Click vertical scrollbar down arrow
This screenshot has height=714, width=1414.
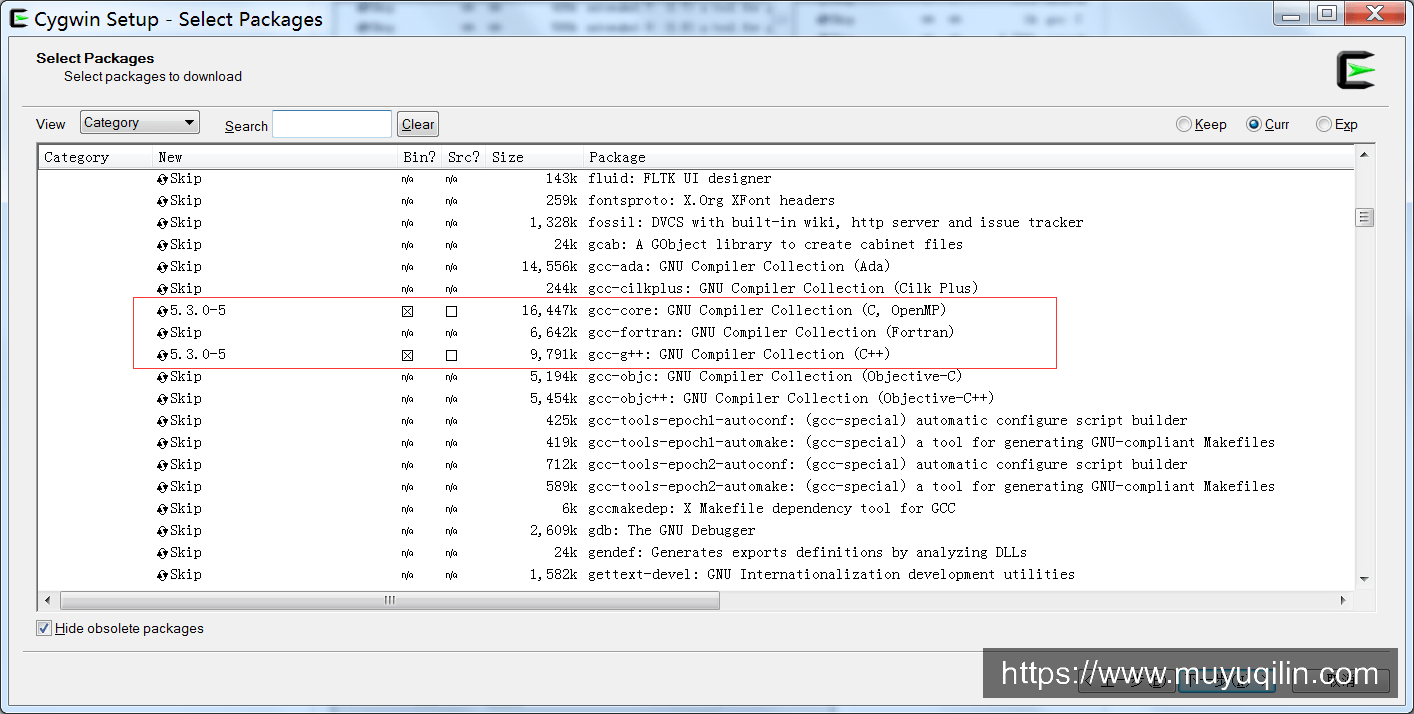click(x=1364, y=579)
